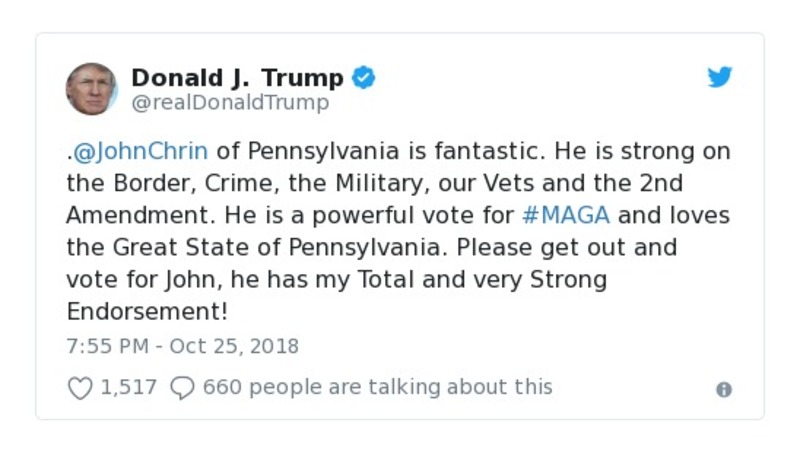Click "Great State of Pennsylvania" in the tweet

pos(327,247)
